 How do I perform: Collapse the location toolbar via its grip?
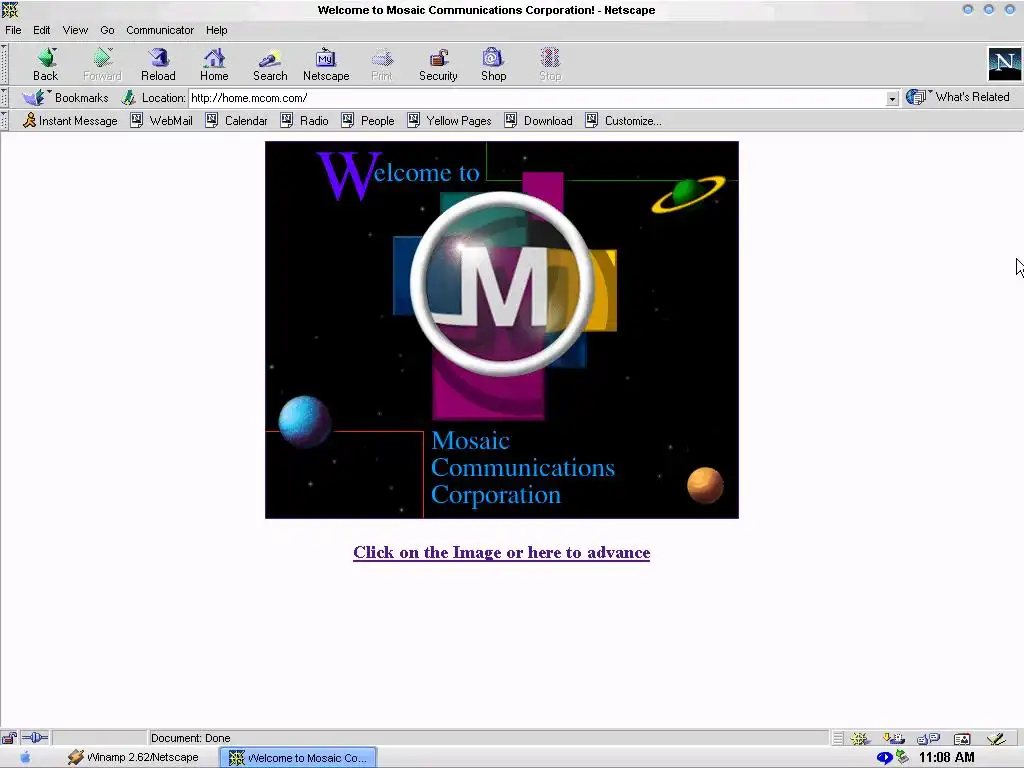(4, 98)
